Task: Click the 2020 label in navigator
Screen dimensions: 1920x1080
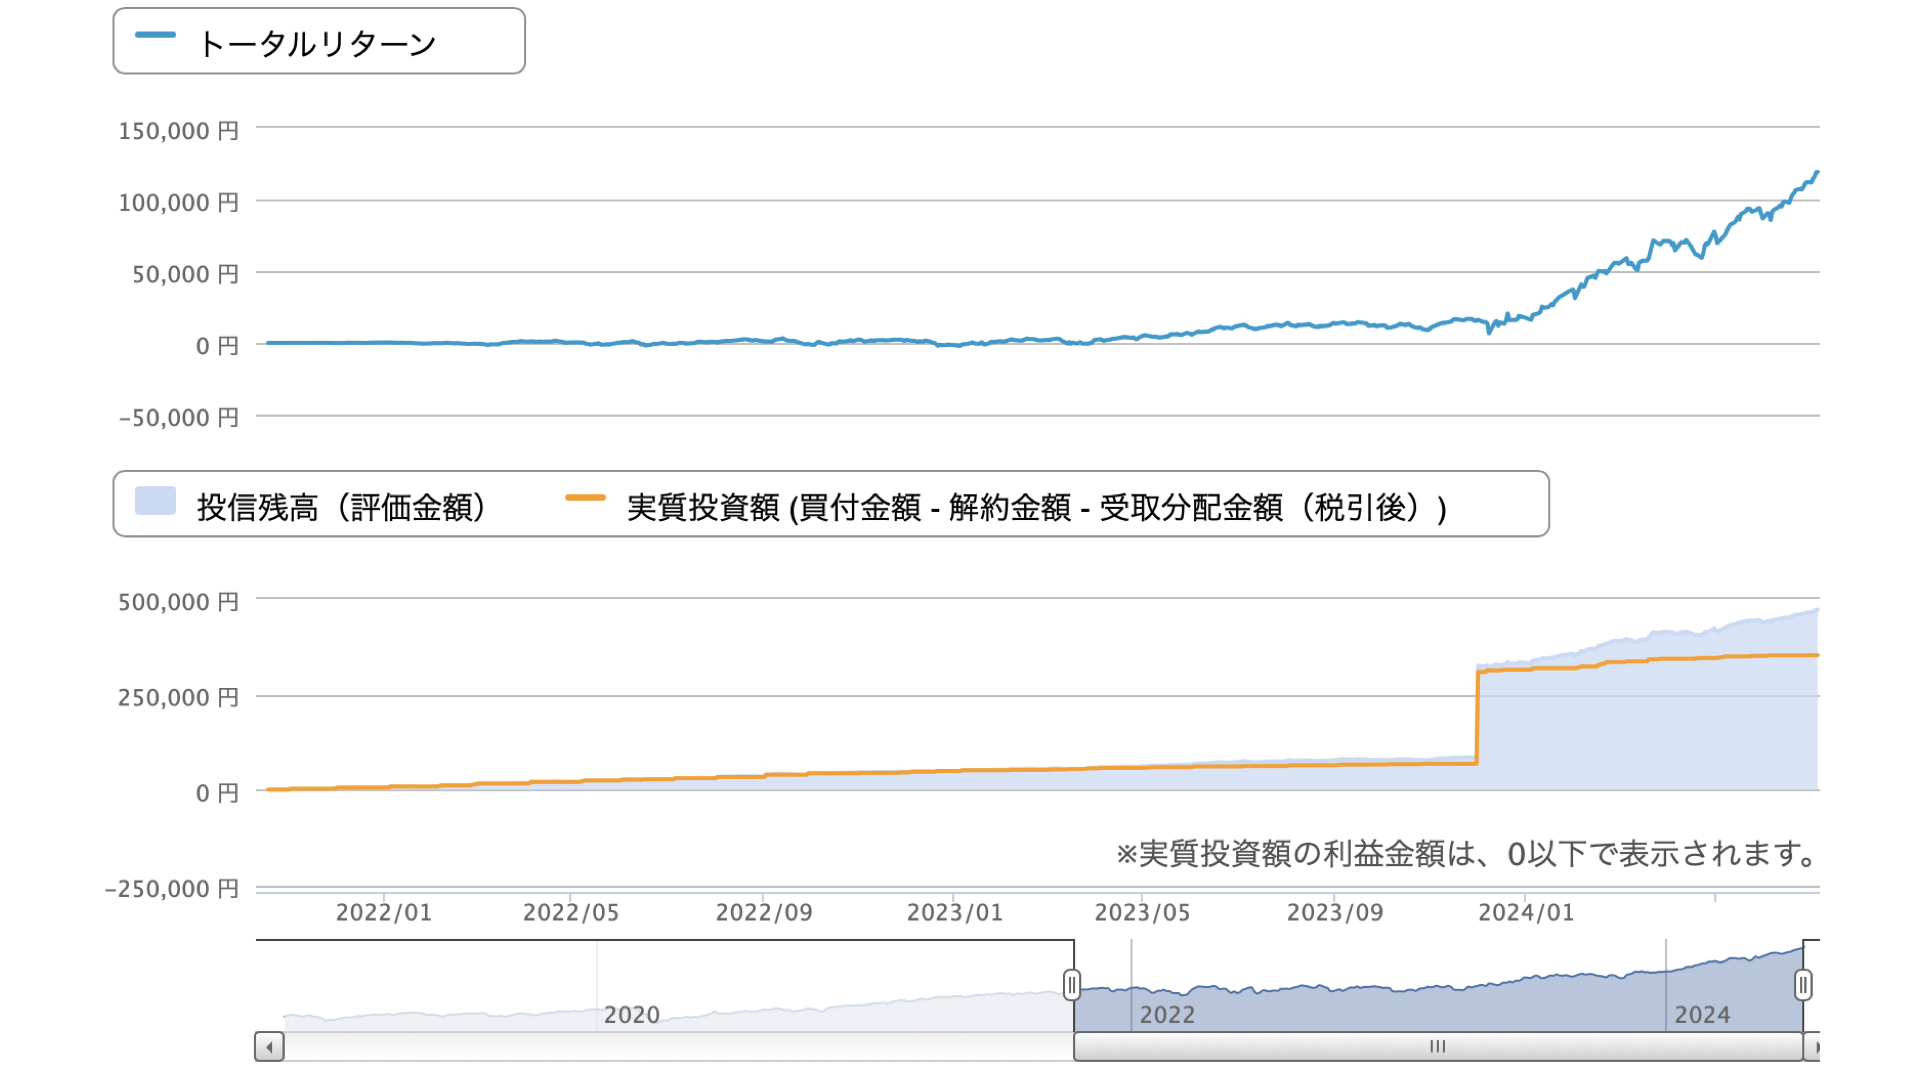Action: click(632, 1015)
